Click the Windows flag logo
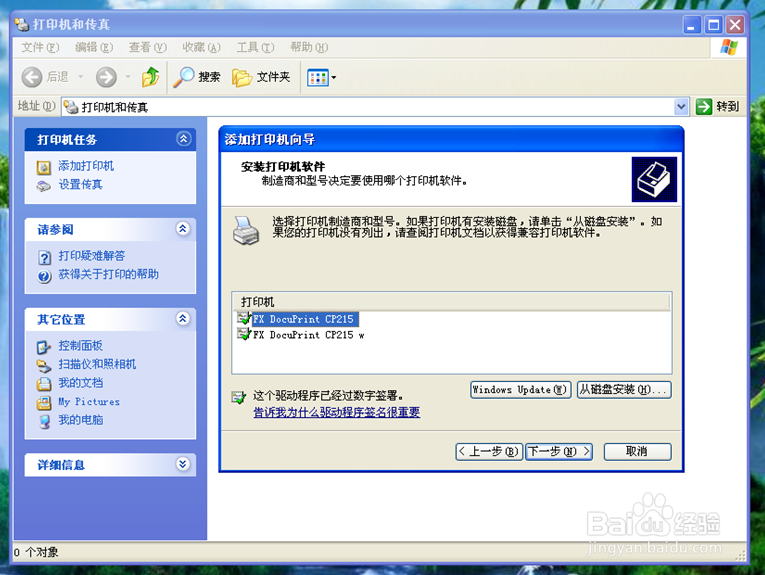Screen dimensions: 765x575 (728, 48)
